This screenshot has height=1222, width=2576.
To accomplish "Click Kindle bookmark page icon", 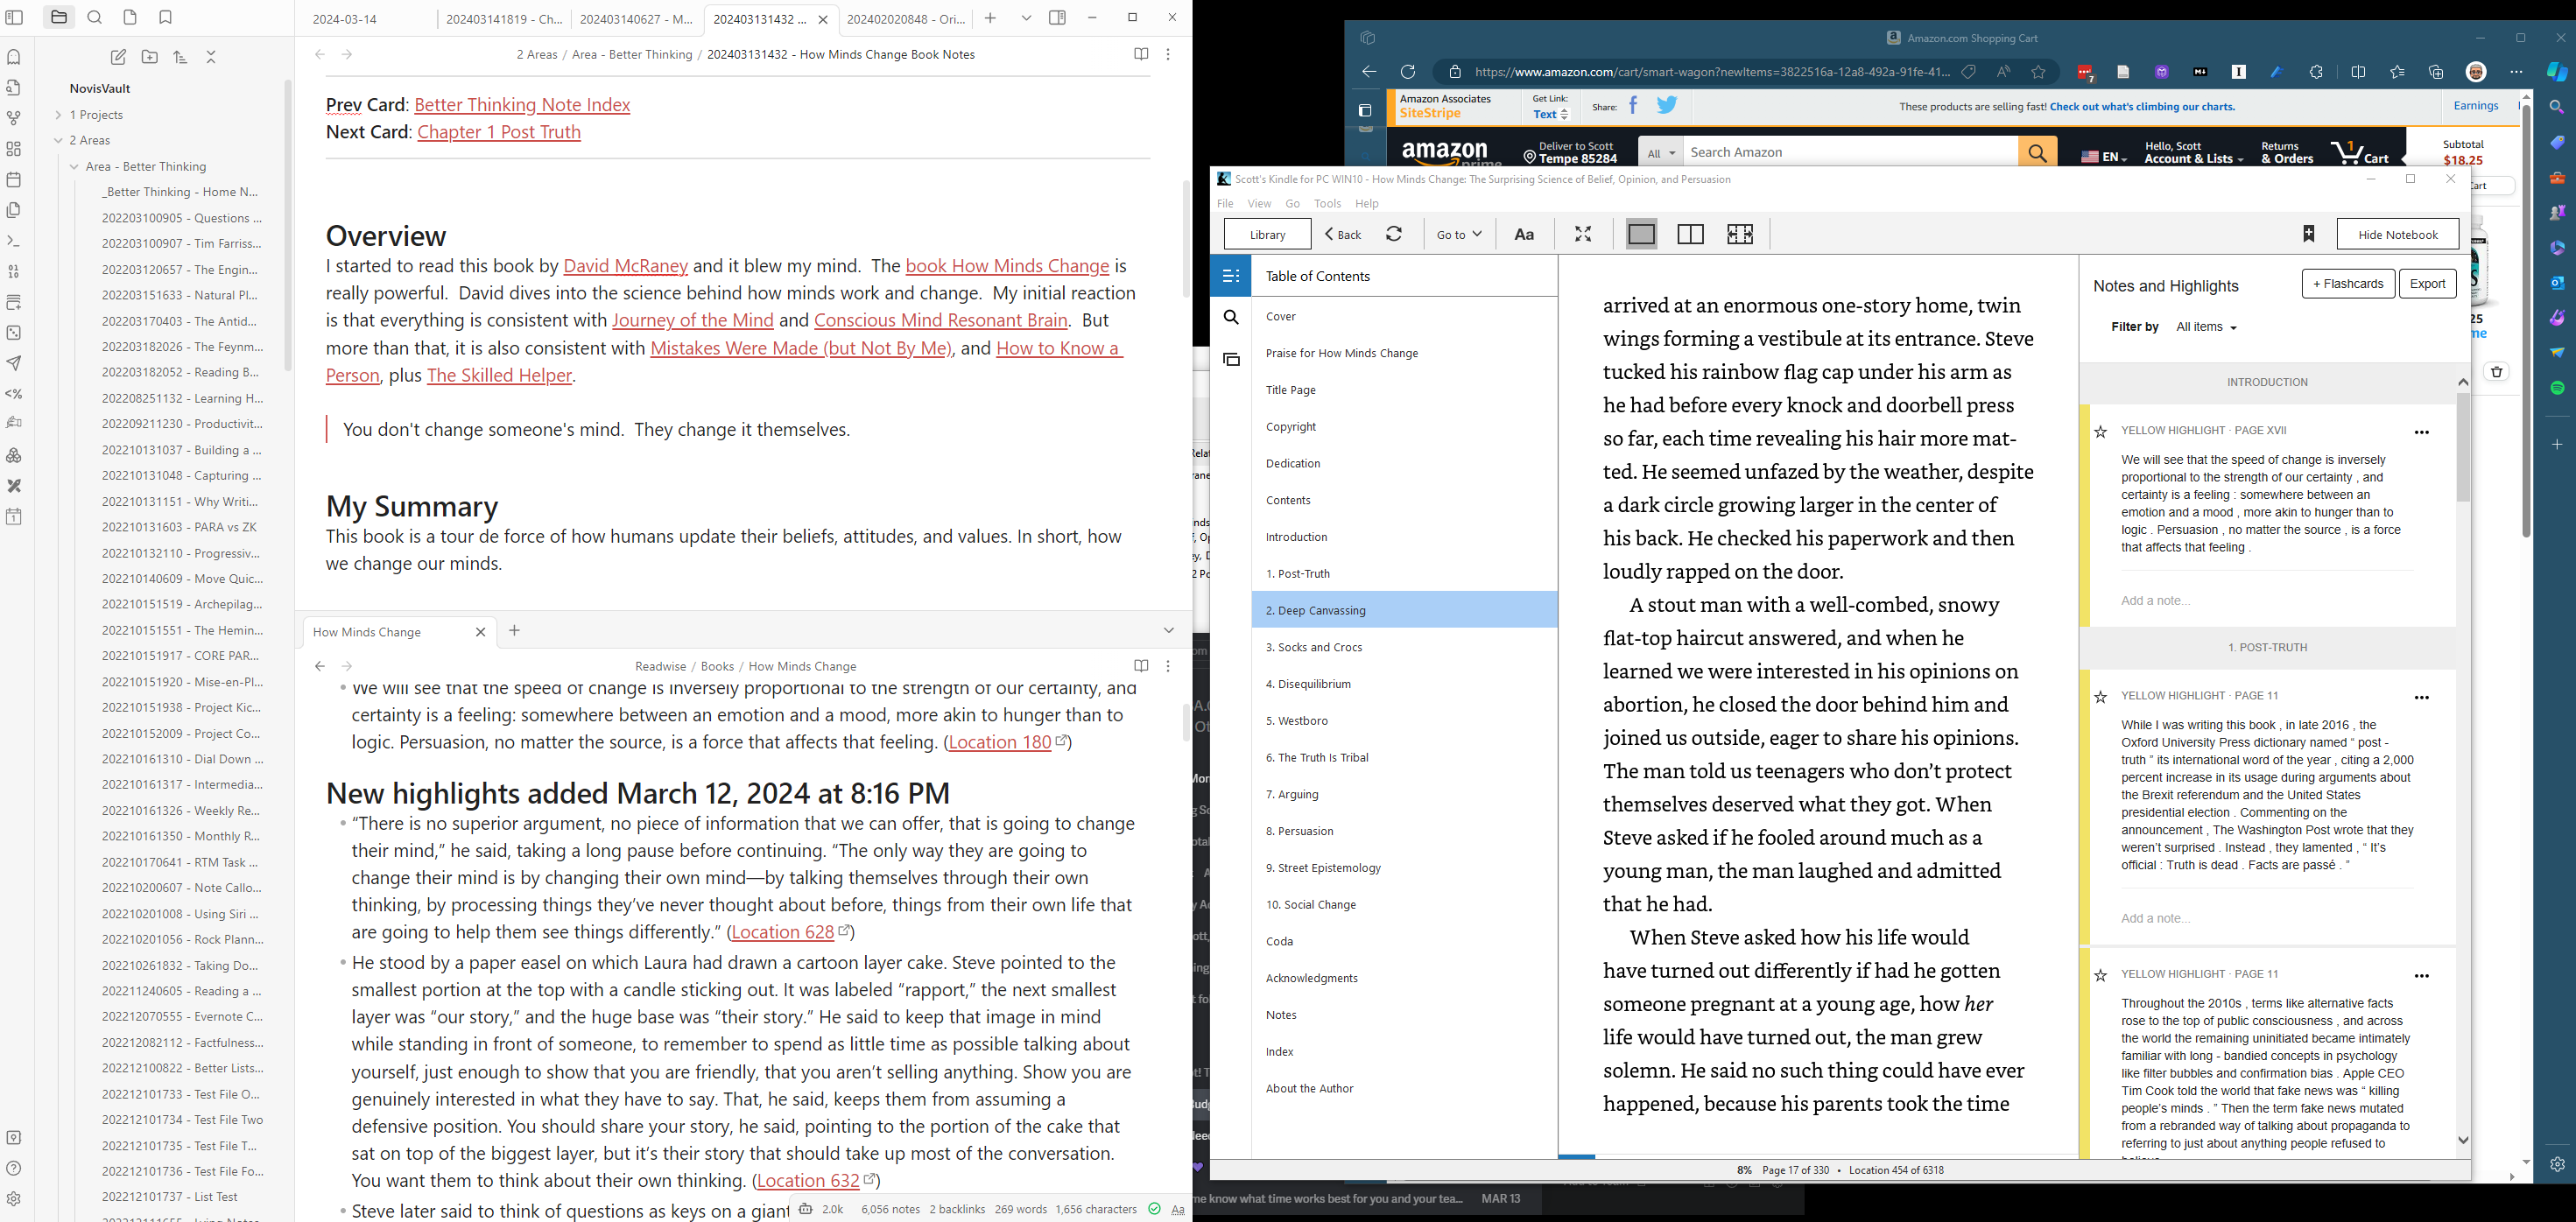I will tap(2308, 234).
